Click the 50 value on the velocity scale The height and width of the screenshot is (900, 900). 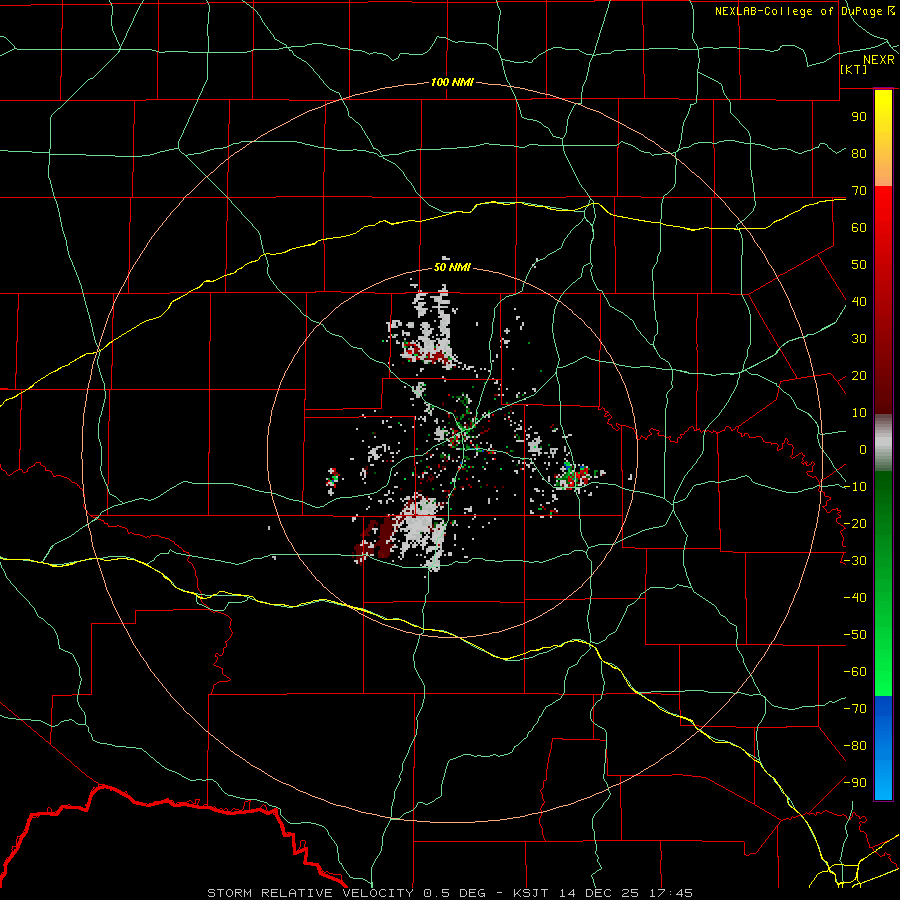tap(859, 265)
